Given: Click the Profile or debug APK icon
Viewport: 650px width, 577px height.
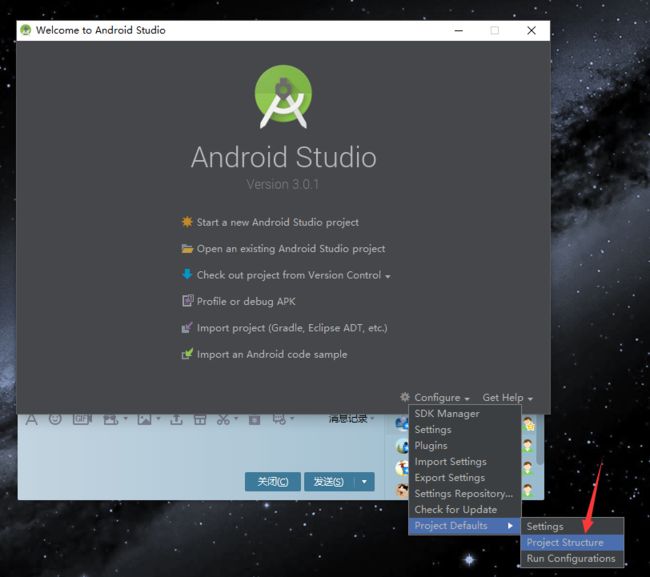Looking at the screenshot, I should [x=187, y=301].
